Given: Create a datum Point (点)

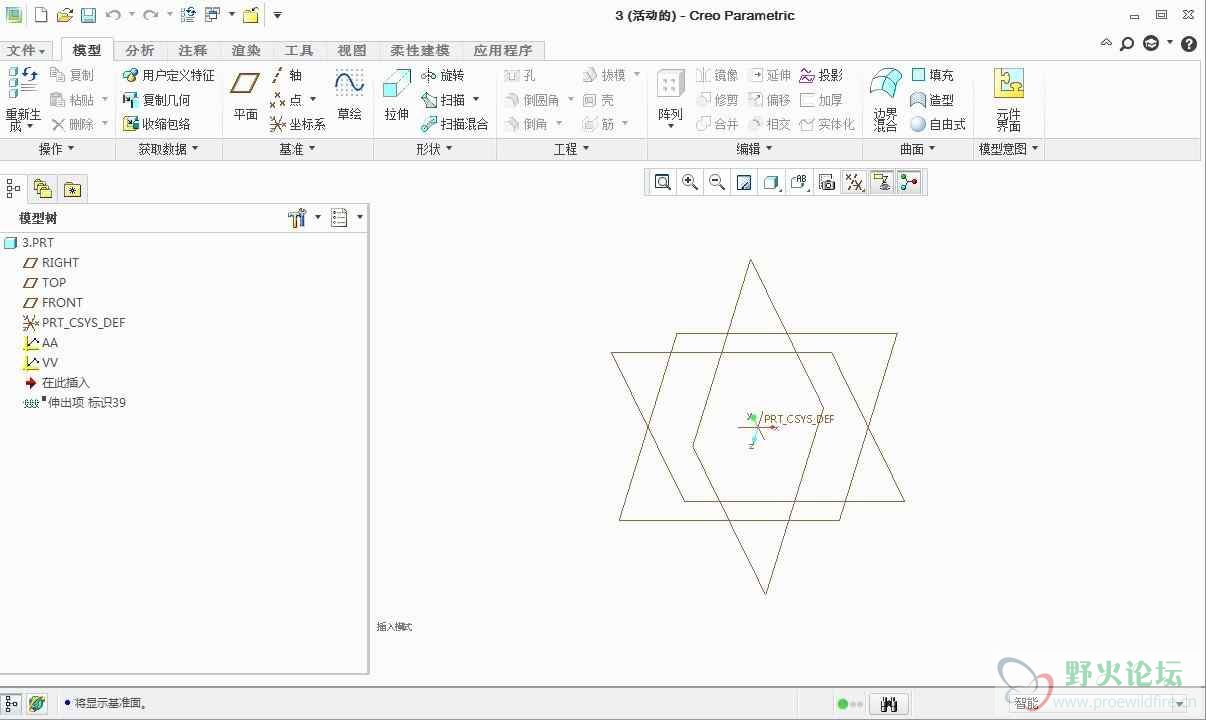Looking at the screenshot, I should [287, 100].
